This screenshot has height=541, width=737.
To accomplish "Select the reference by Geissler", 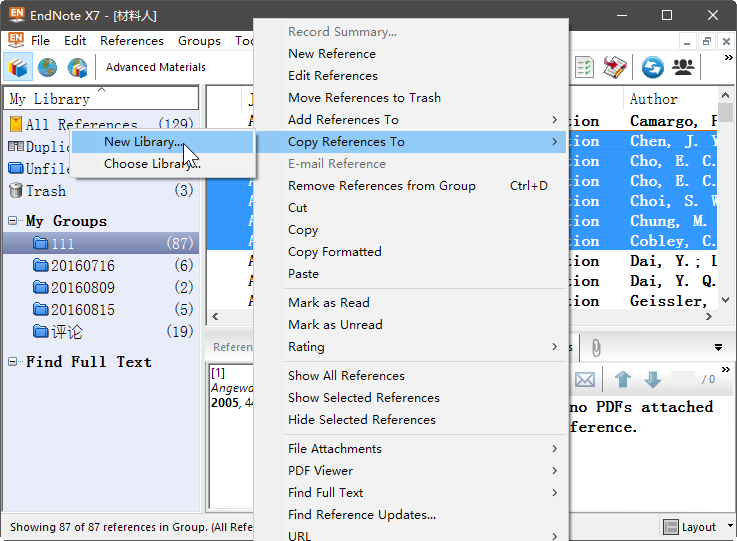I will (667, 301).
